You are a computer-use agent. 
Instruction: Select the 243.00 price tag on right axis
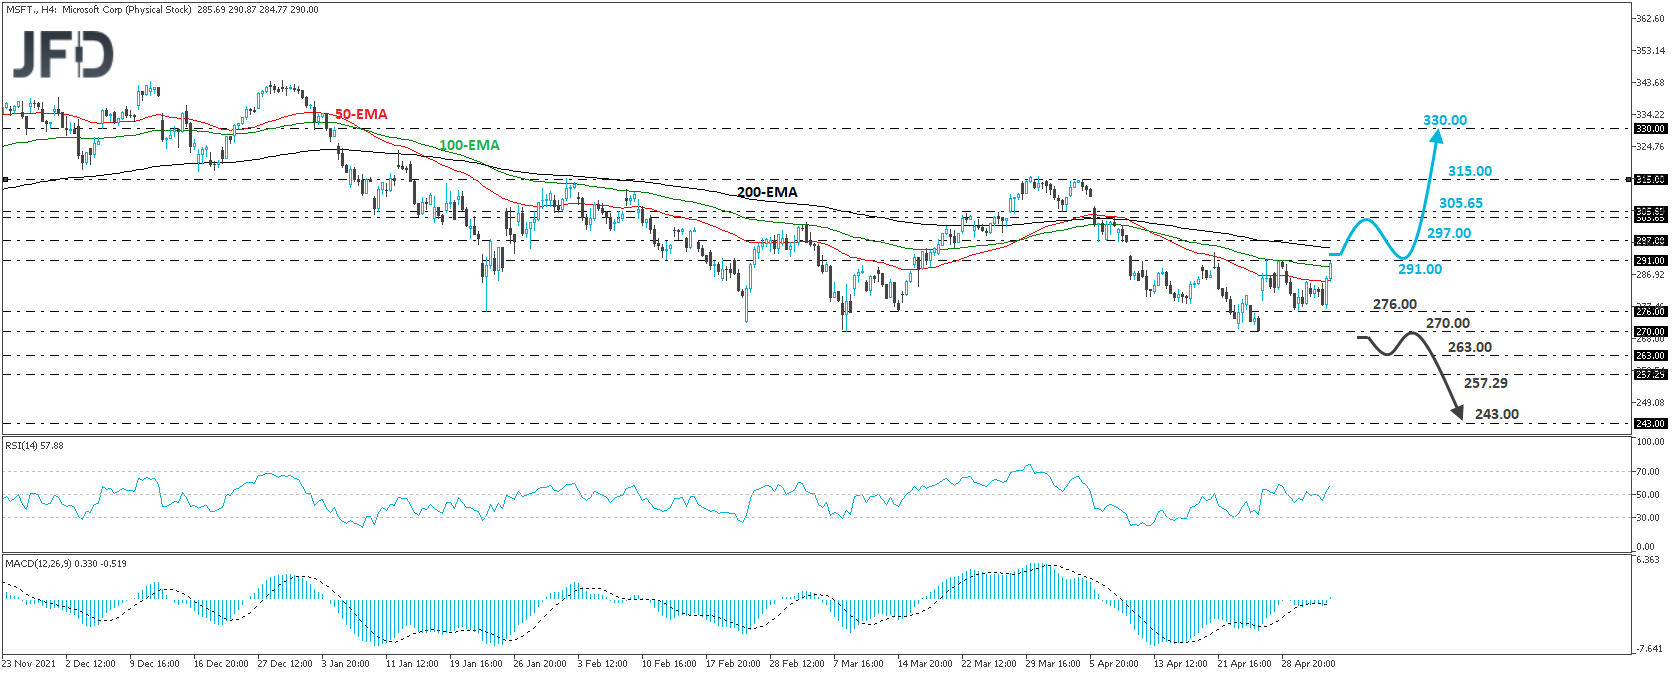coord(1650,424)
